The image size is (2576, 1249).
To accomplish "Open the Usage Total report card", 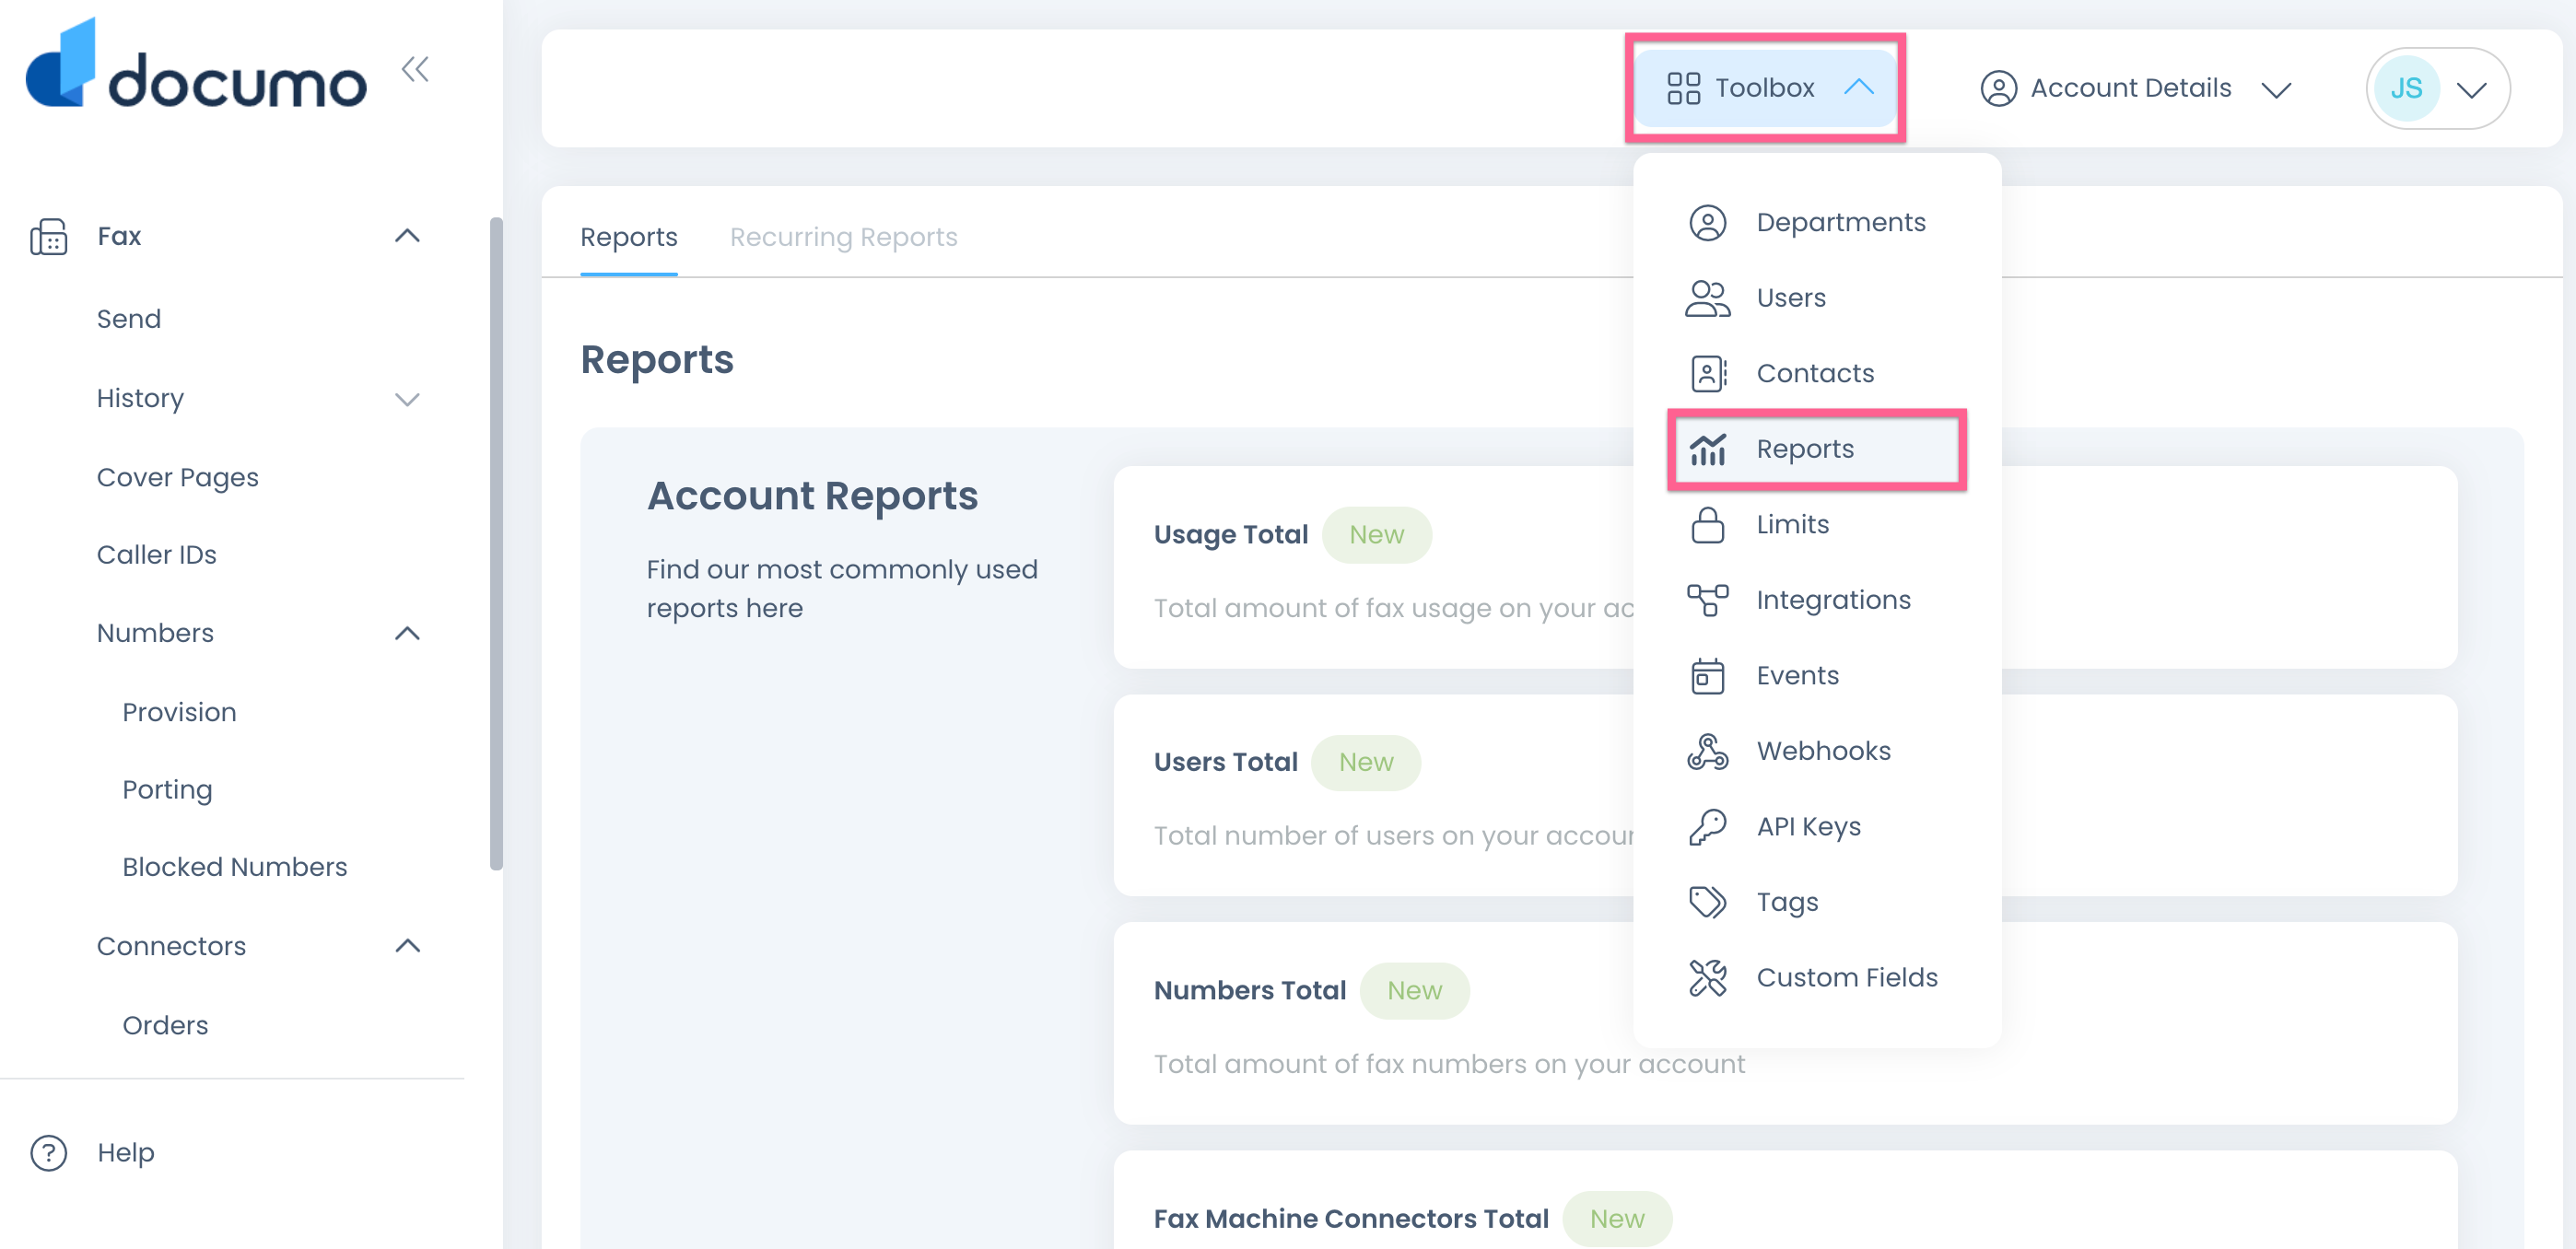I will pos(1230,535).
